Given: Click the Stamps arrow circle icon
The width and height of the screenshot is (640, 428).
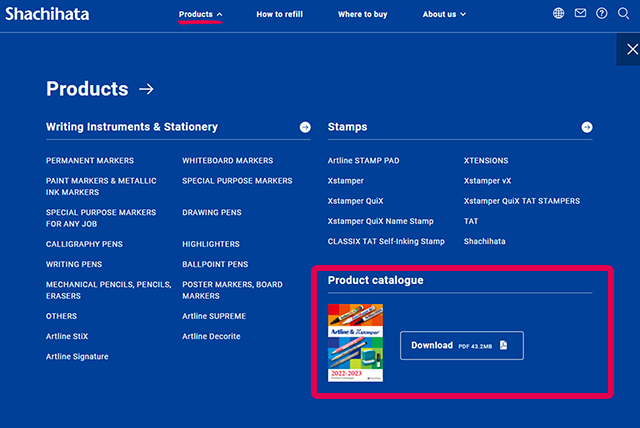Looking at the screenshot, I should (587, 127).
